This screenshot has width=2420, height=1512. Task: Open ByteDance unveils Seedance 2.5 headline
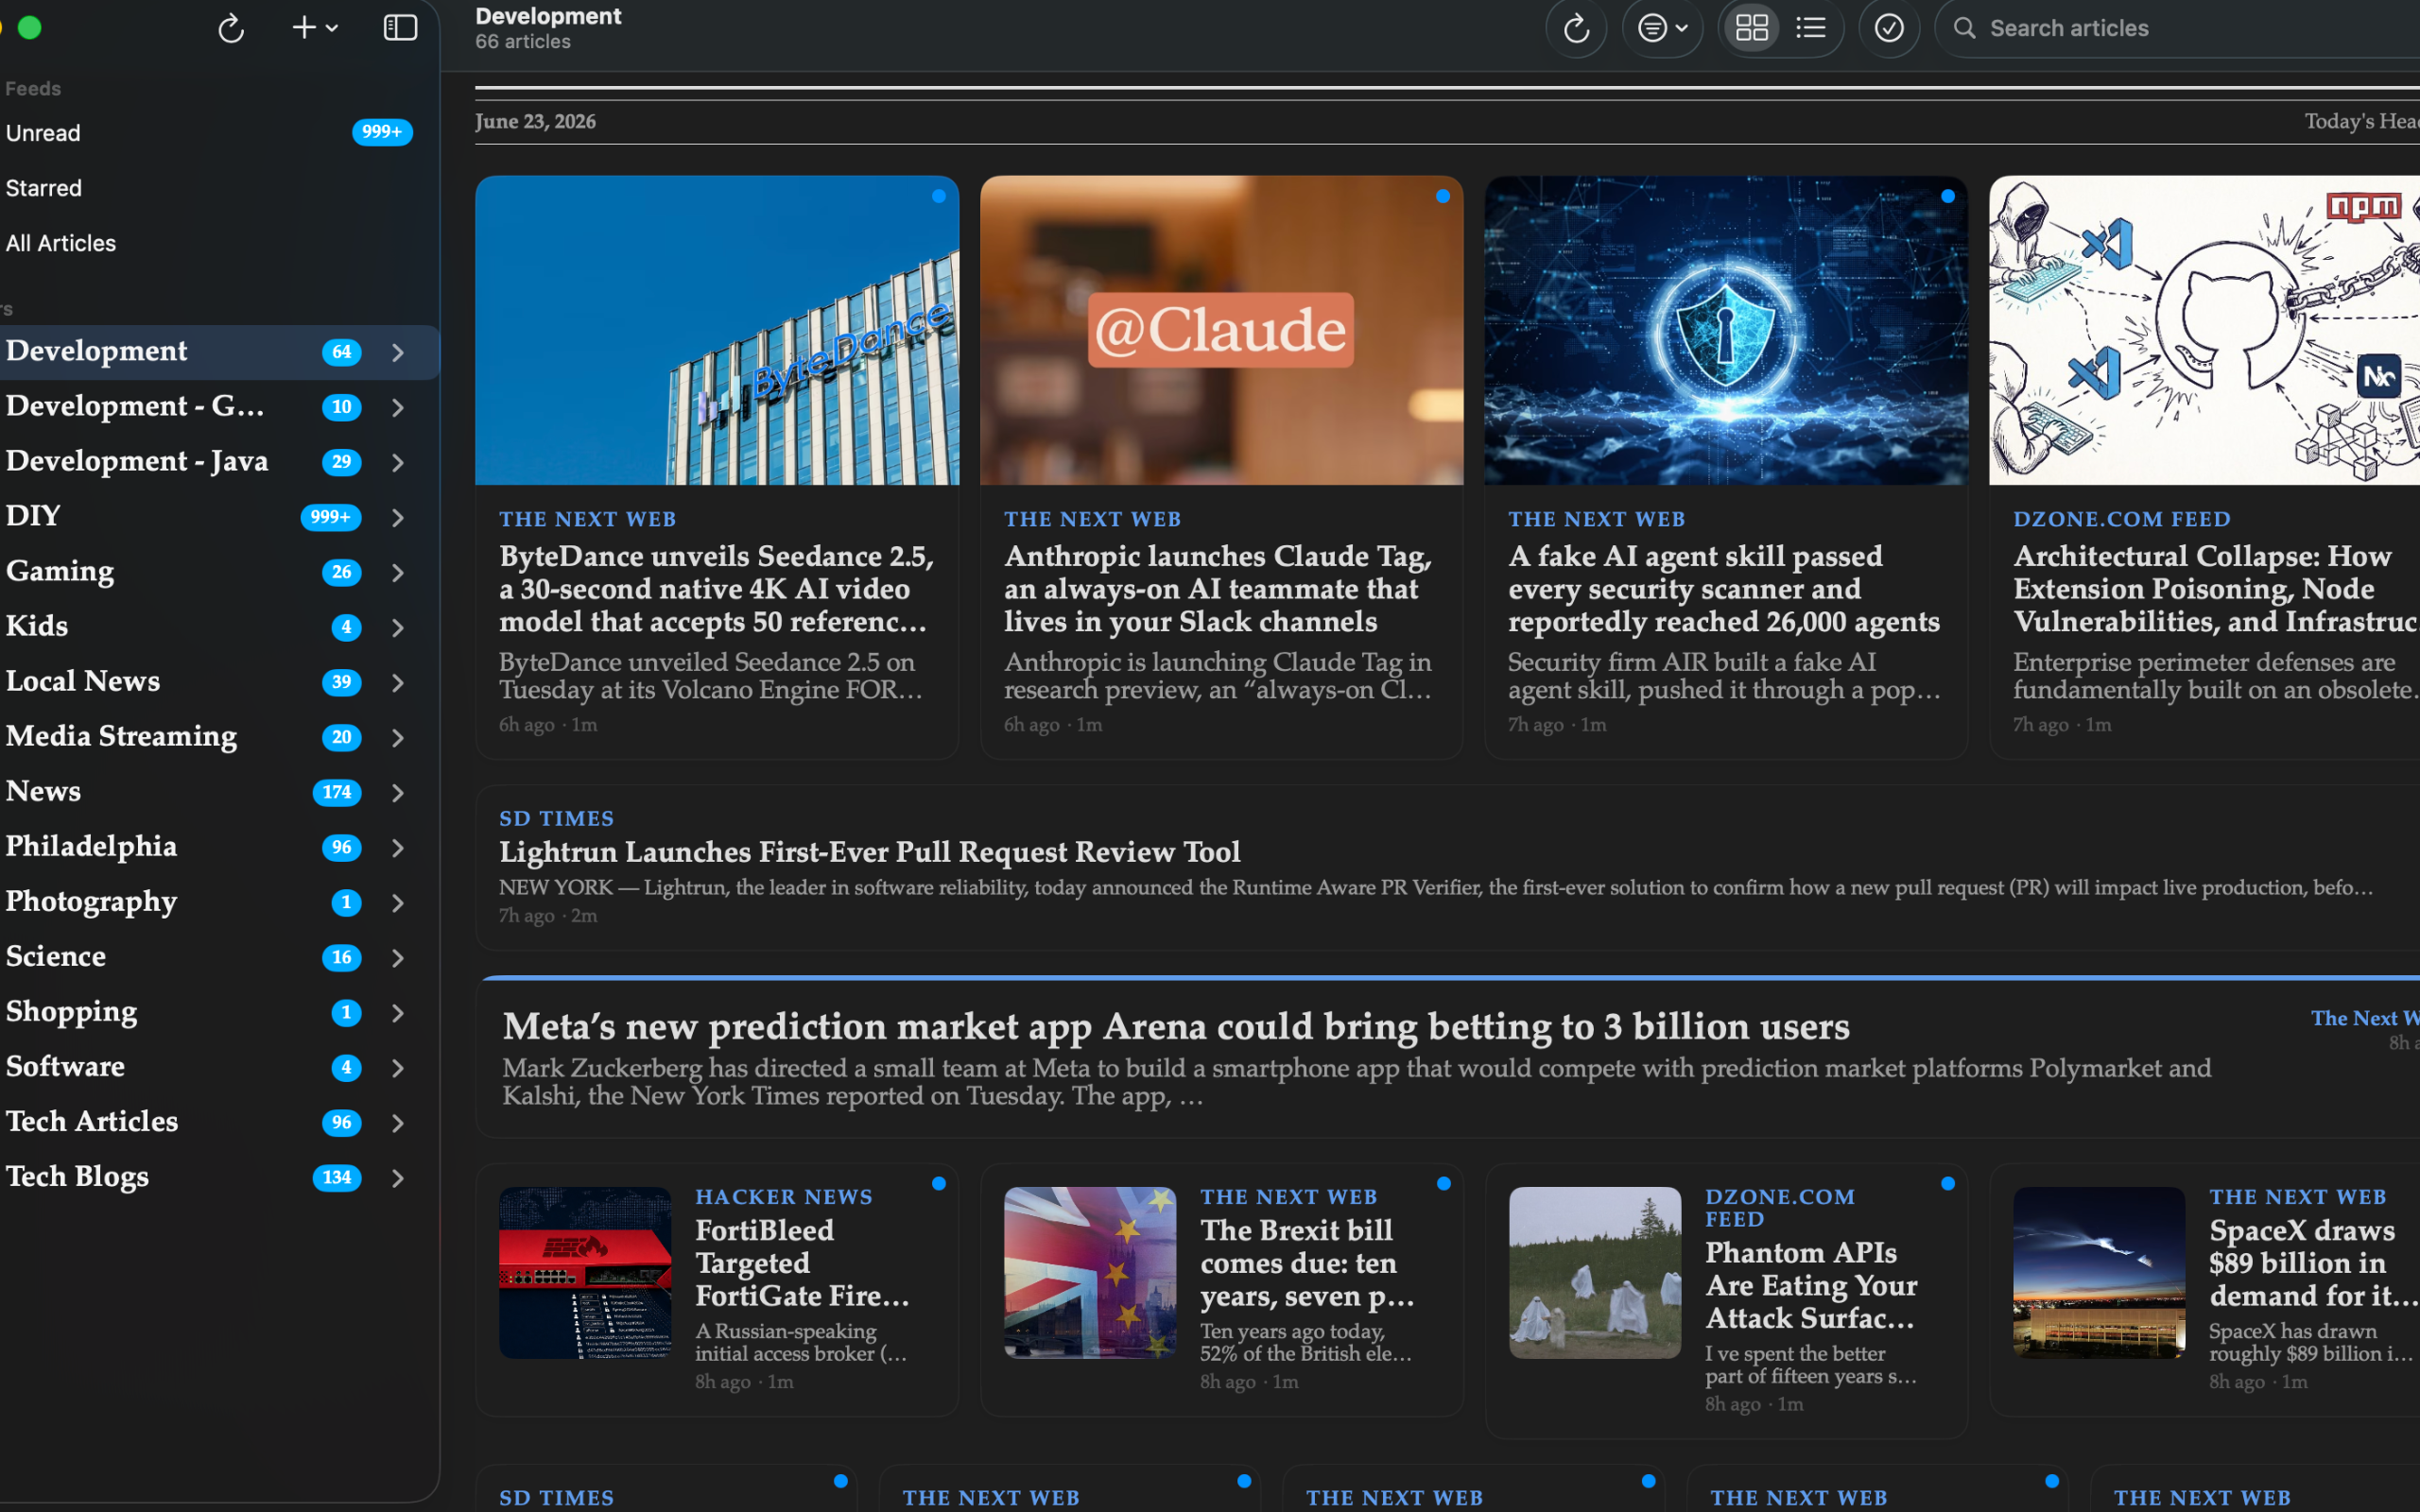pos(716,589)
